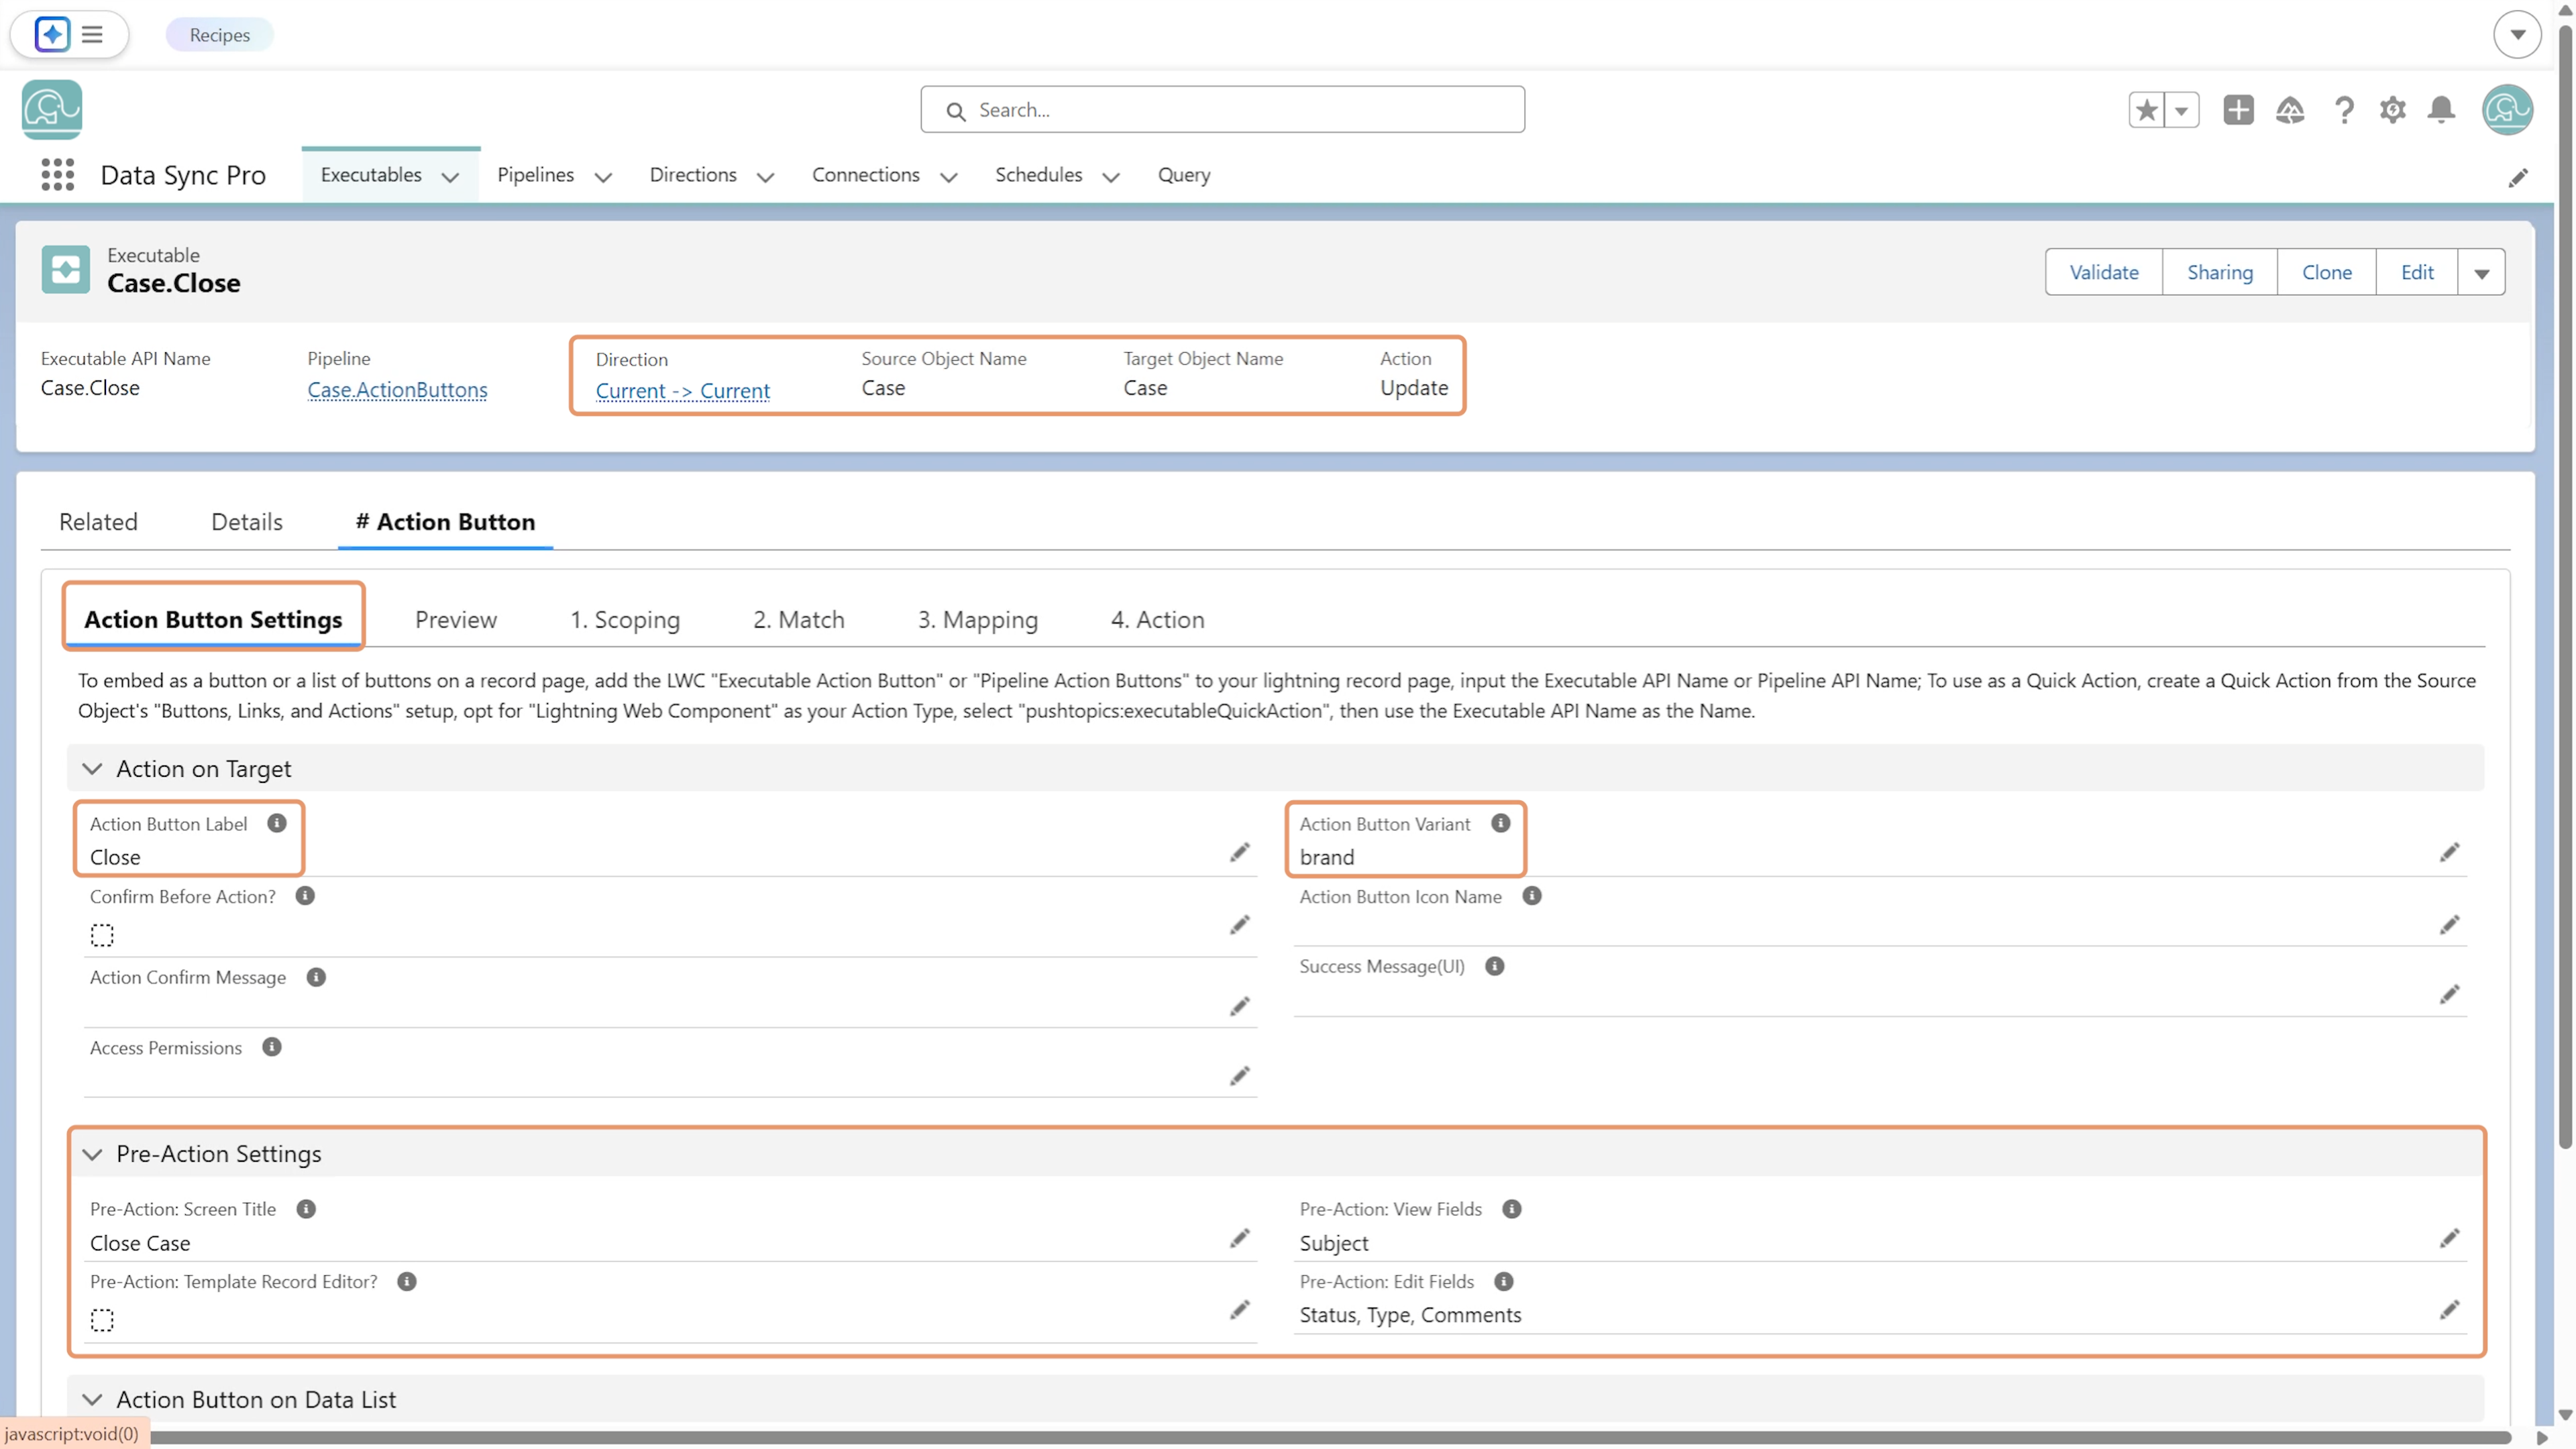Open the 3. Mapping sub-tab
Viewport: 2576px width, 1449px height.
point(978,620)
